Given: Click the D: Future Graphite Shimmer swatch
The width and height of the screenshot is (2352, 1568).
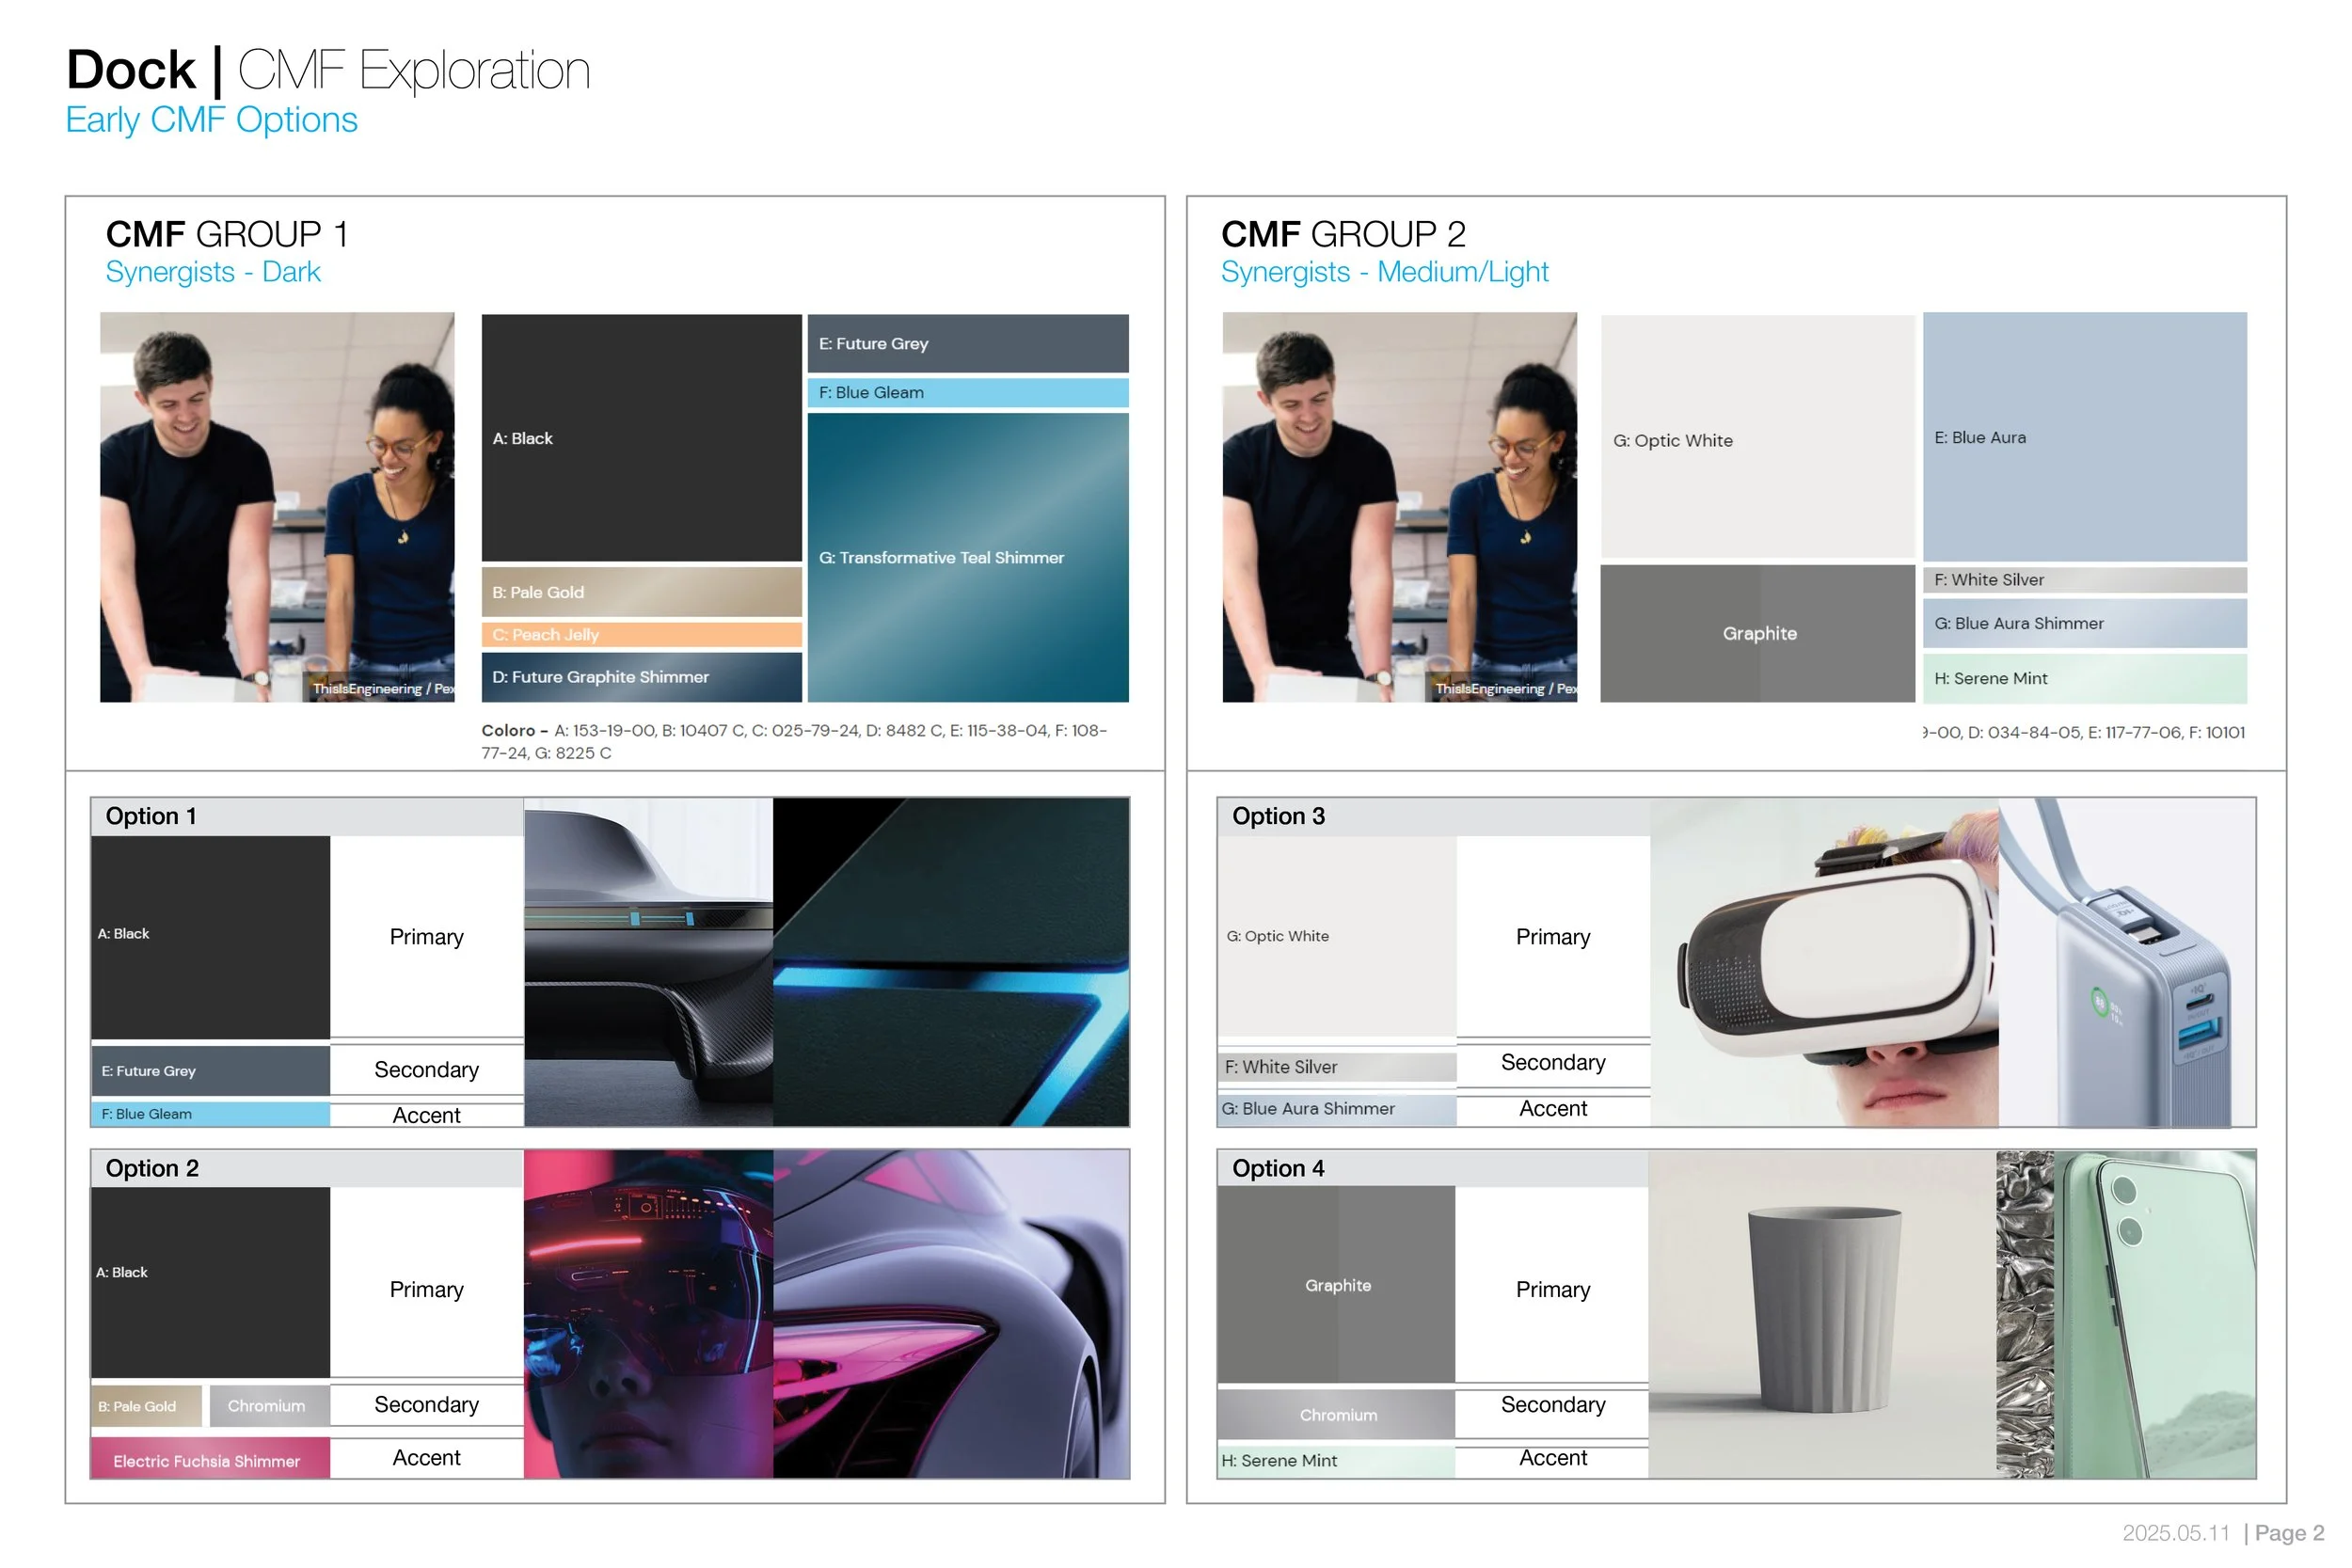Looking at the screenshot, I should 641,677.
